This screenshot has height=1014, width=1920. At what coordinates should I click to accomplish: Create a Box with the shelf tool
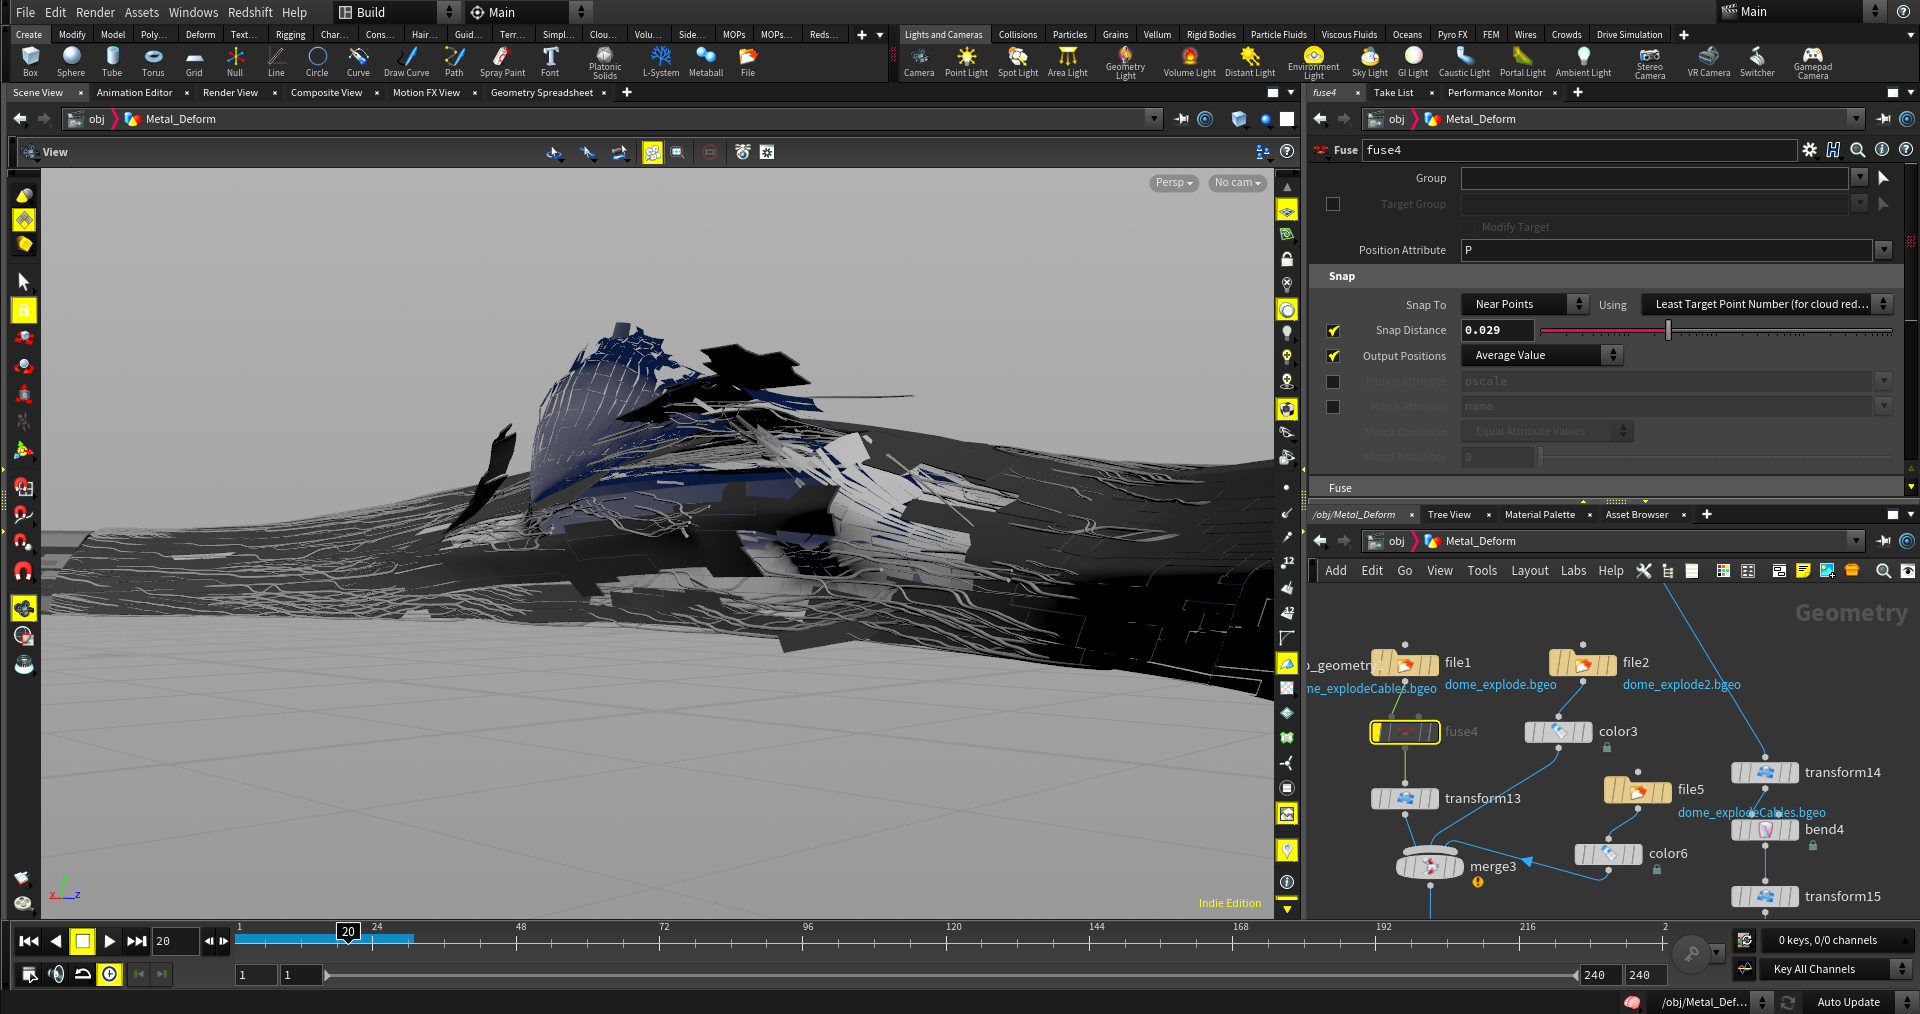[x=30, y=62]
